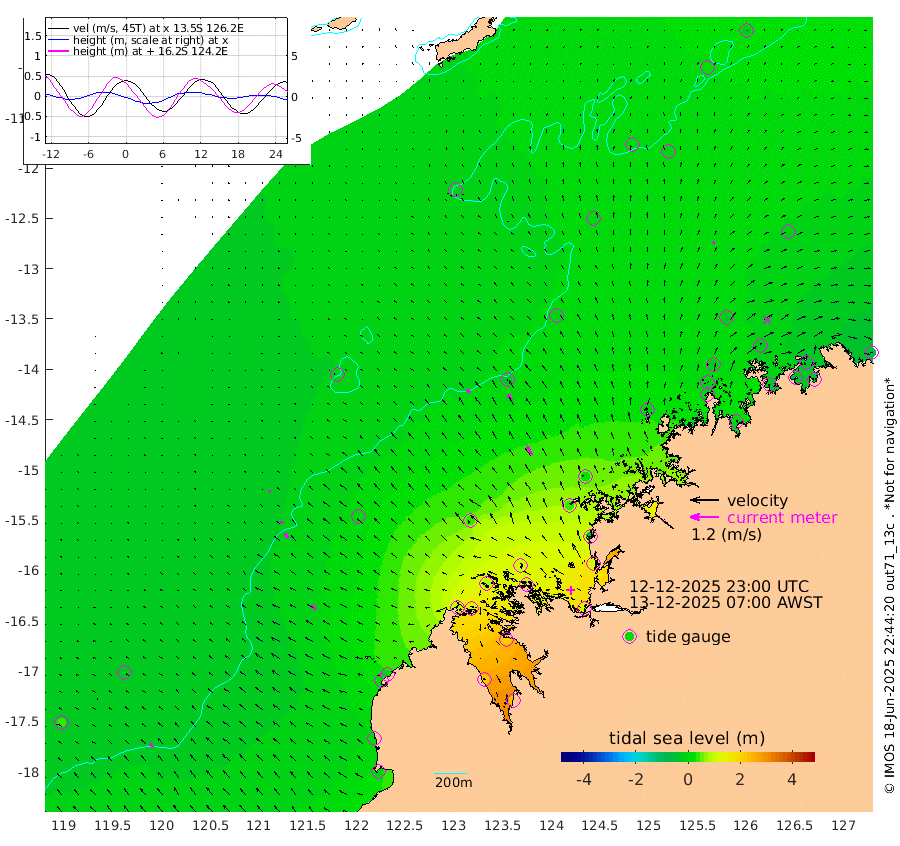900x846 pixels.
Task: Select the magenta plus marker at 16.2S 124.2E
Action: [571, 590]
